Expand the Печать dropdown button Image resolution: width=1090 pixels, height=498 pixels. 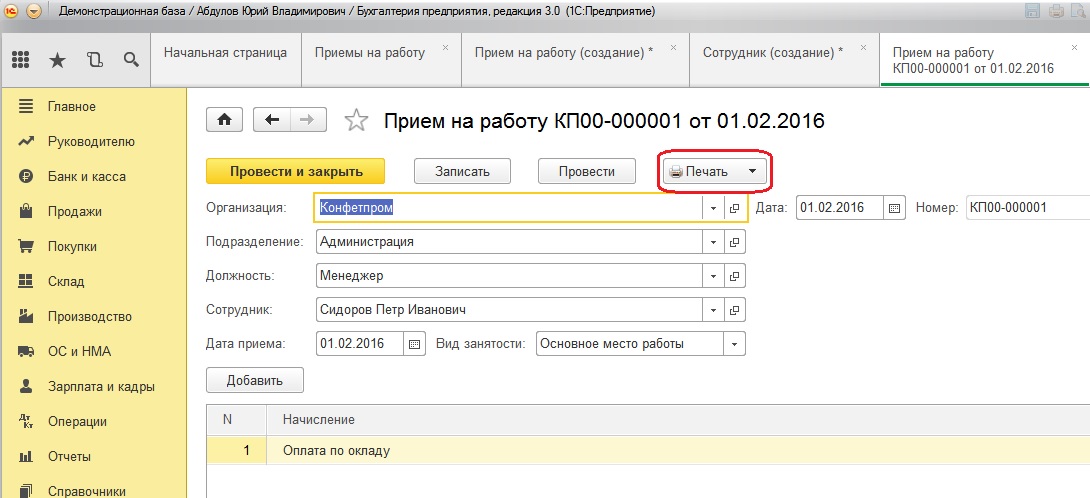pos(752,172)
